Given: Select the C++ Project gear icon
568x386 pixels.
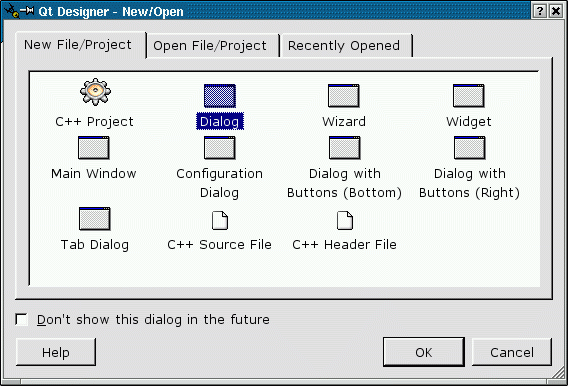Looking at the screenshot, I should click(95, 92).
